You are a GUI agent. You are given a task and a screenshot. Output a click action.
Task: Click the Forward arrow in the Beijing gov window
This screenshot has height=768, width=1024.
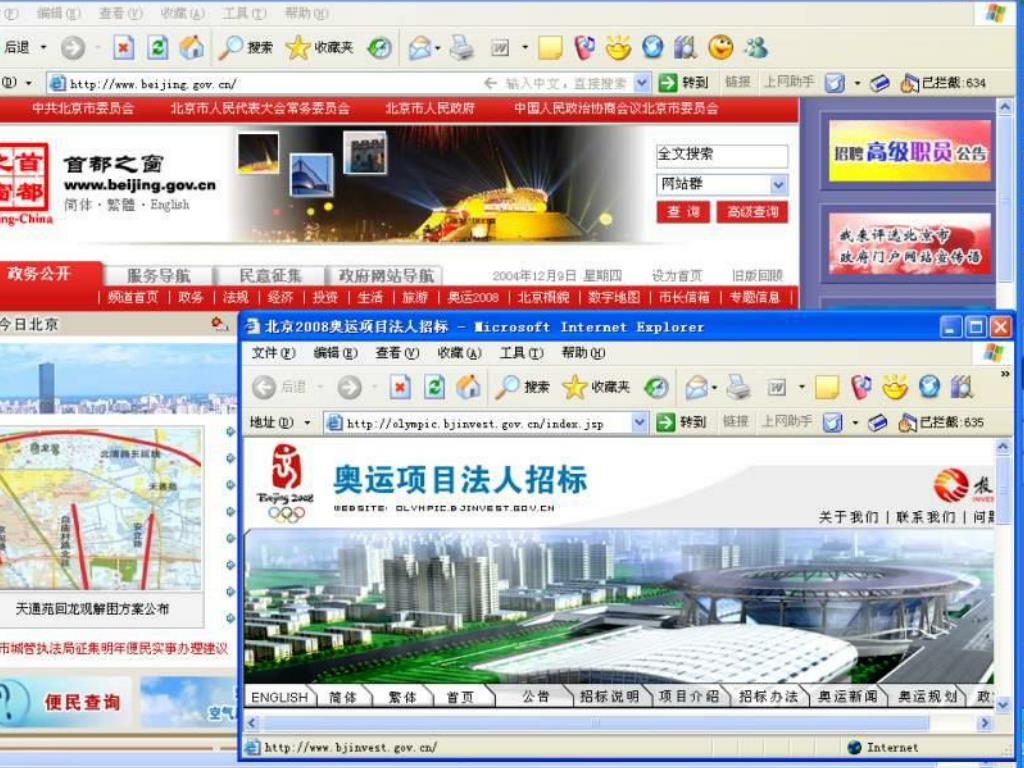(x=72, y=48)
